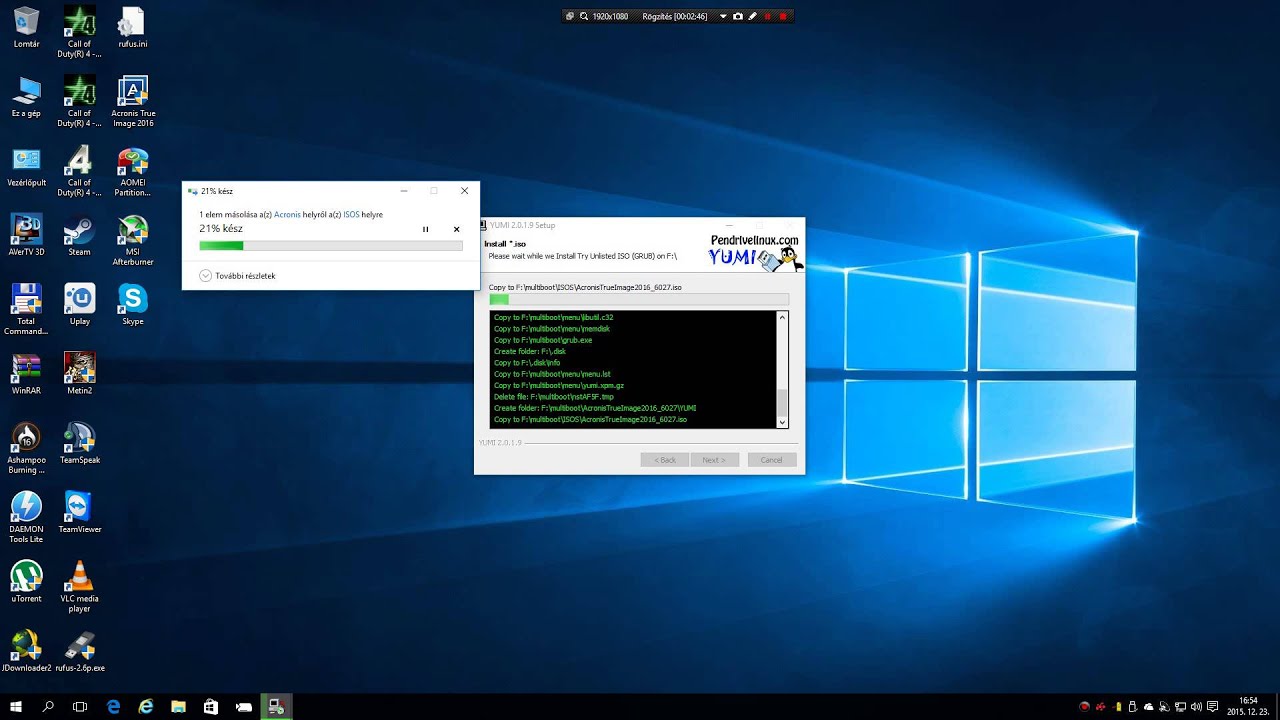Open Task View on the taskbar
Image resolution: width=1280 pixels, height=720 pixels.
pyautogui.click(x=80, y=707)
